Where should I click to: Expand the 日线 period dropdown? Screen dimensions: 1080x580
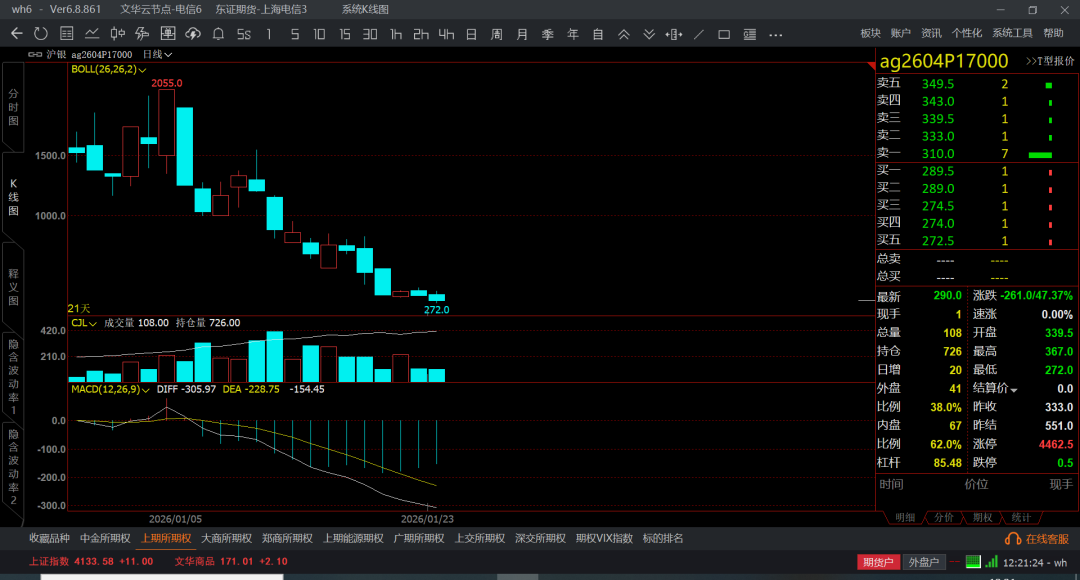157,54
